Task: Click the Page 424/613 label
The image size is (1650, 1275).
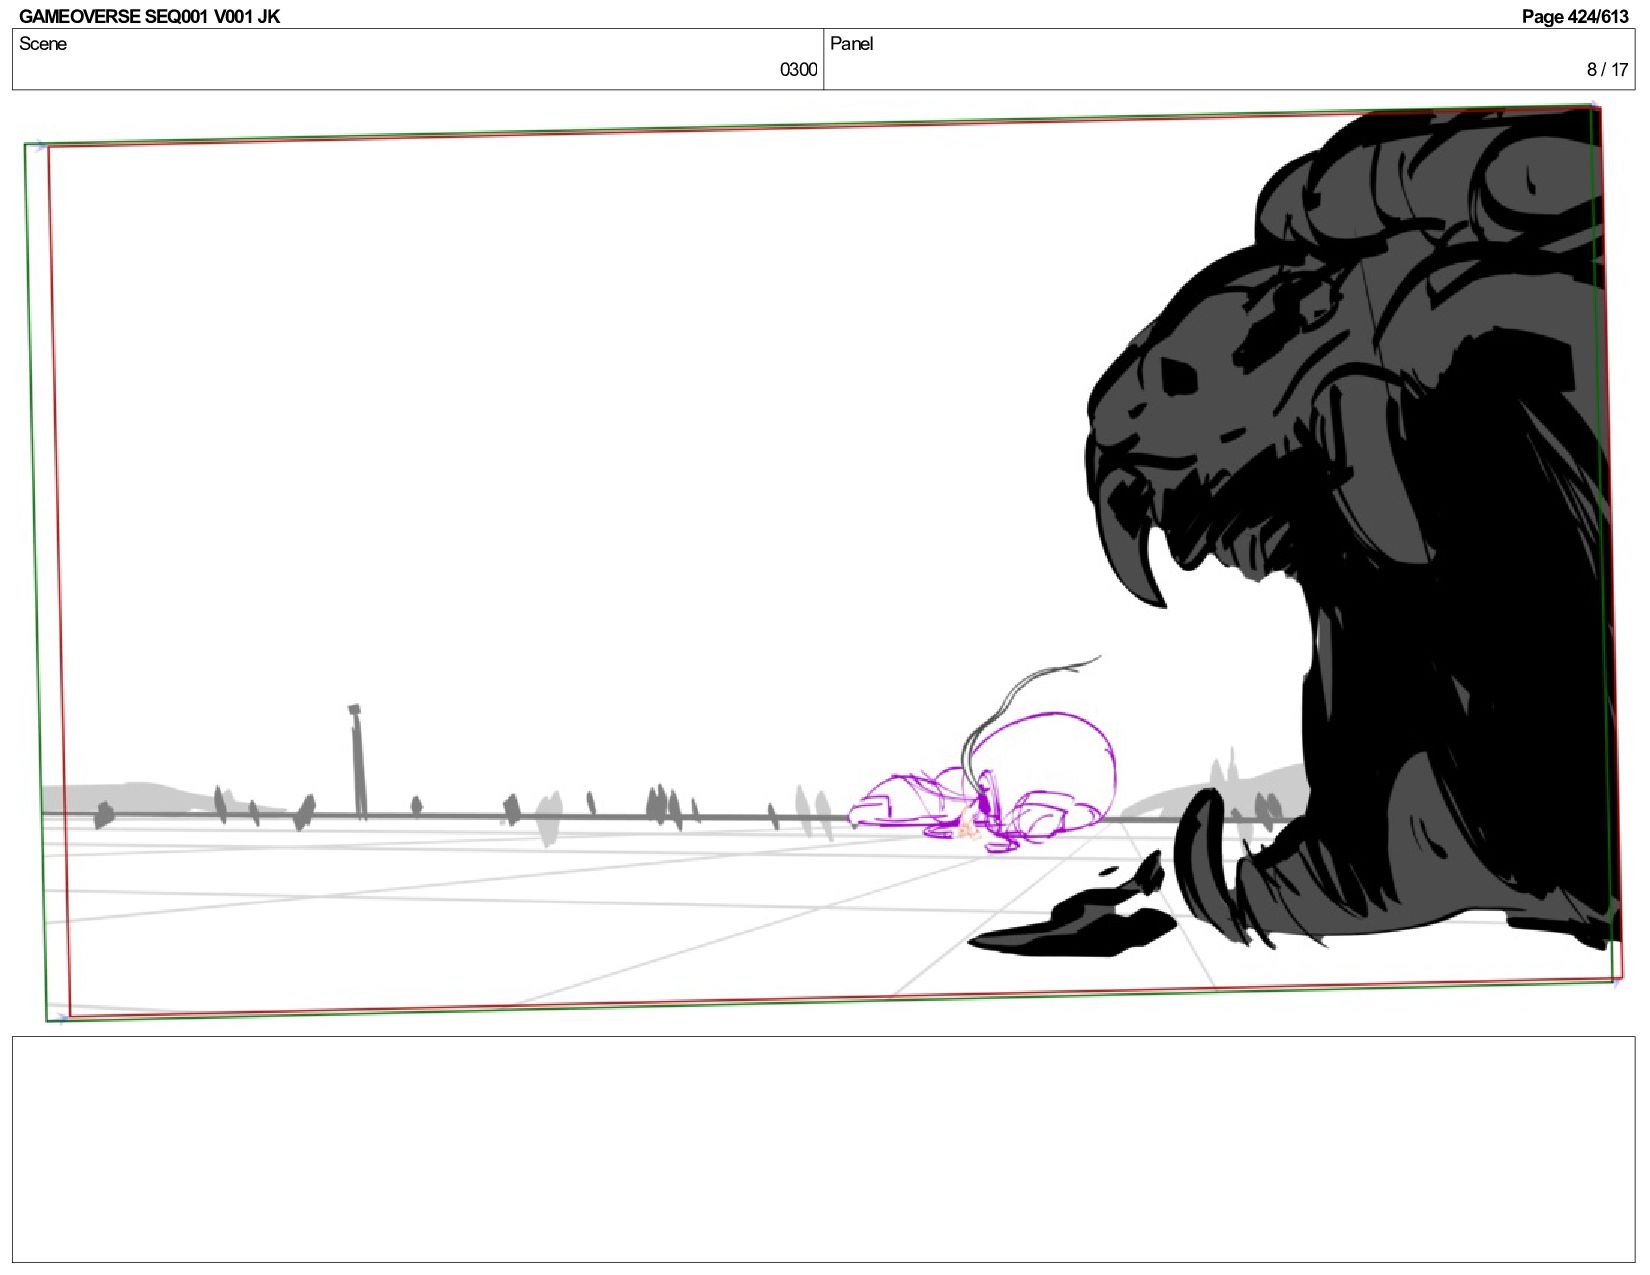Action: click(1575, 16)
